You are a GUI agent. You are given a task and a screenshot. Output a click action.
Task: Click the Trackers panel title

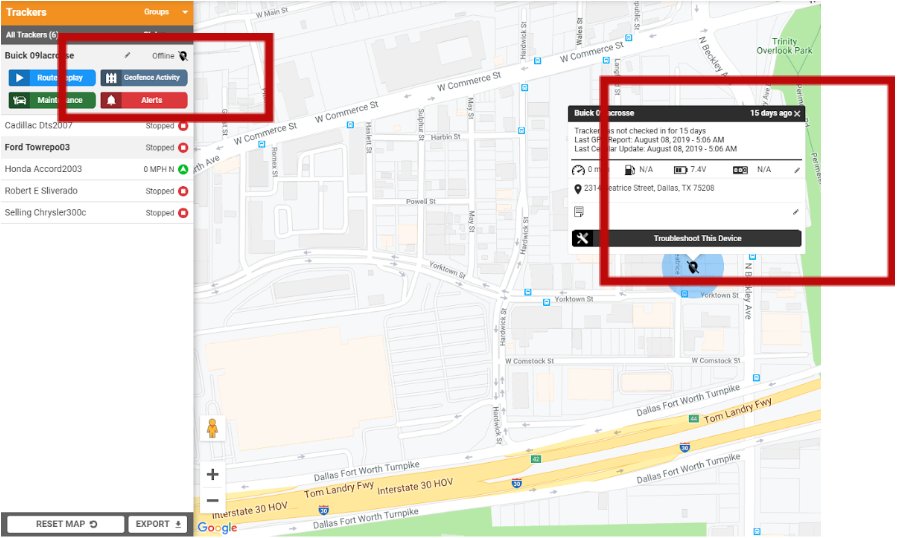click(26, 12)
